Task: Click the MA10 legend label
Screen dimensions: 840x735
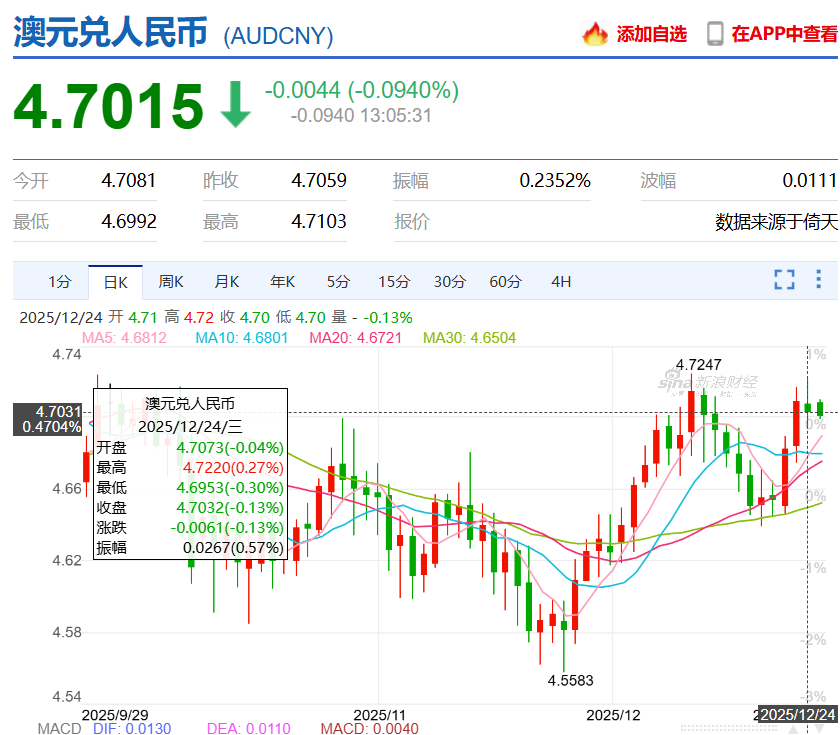Action: tap(241, 338)
